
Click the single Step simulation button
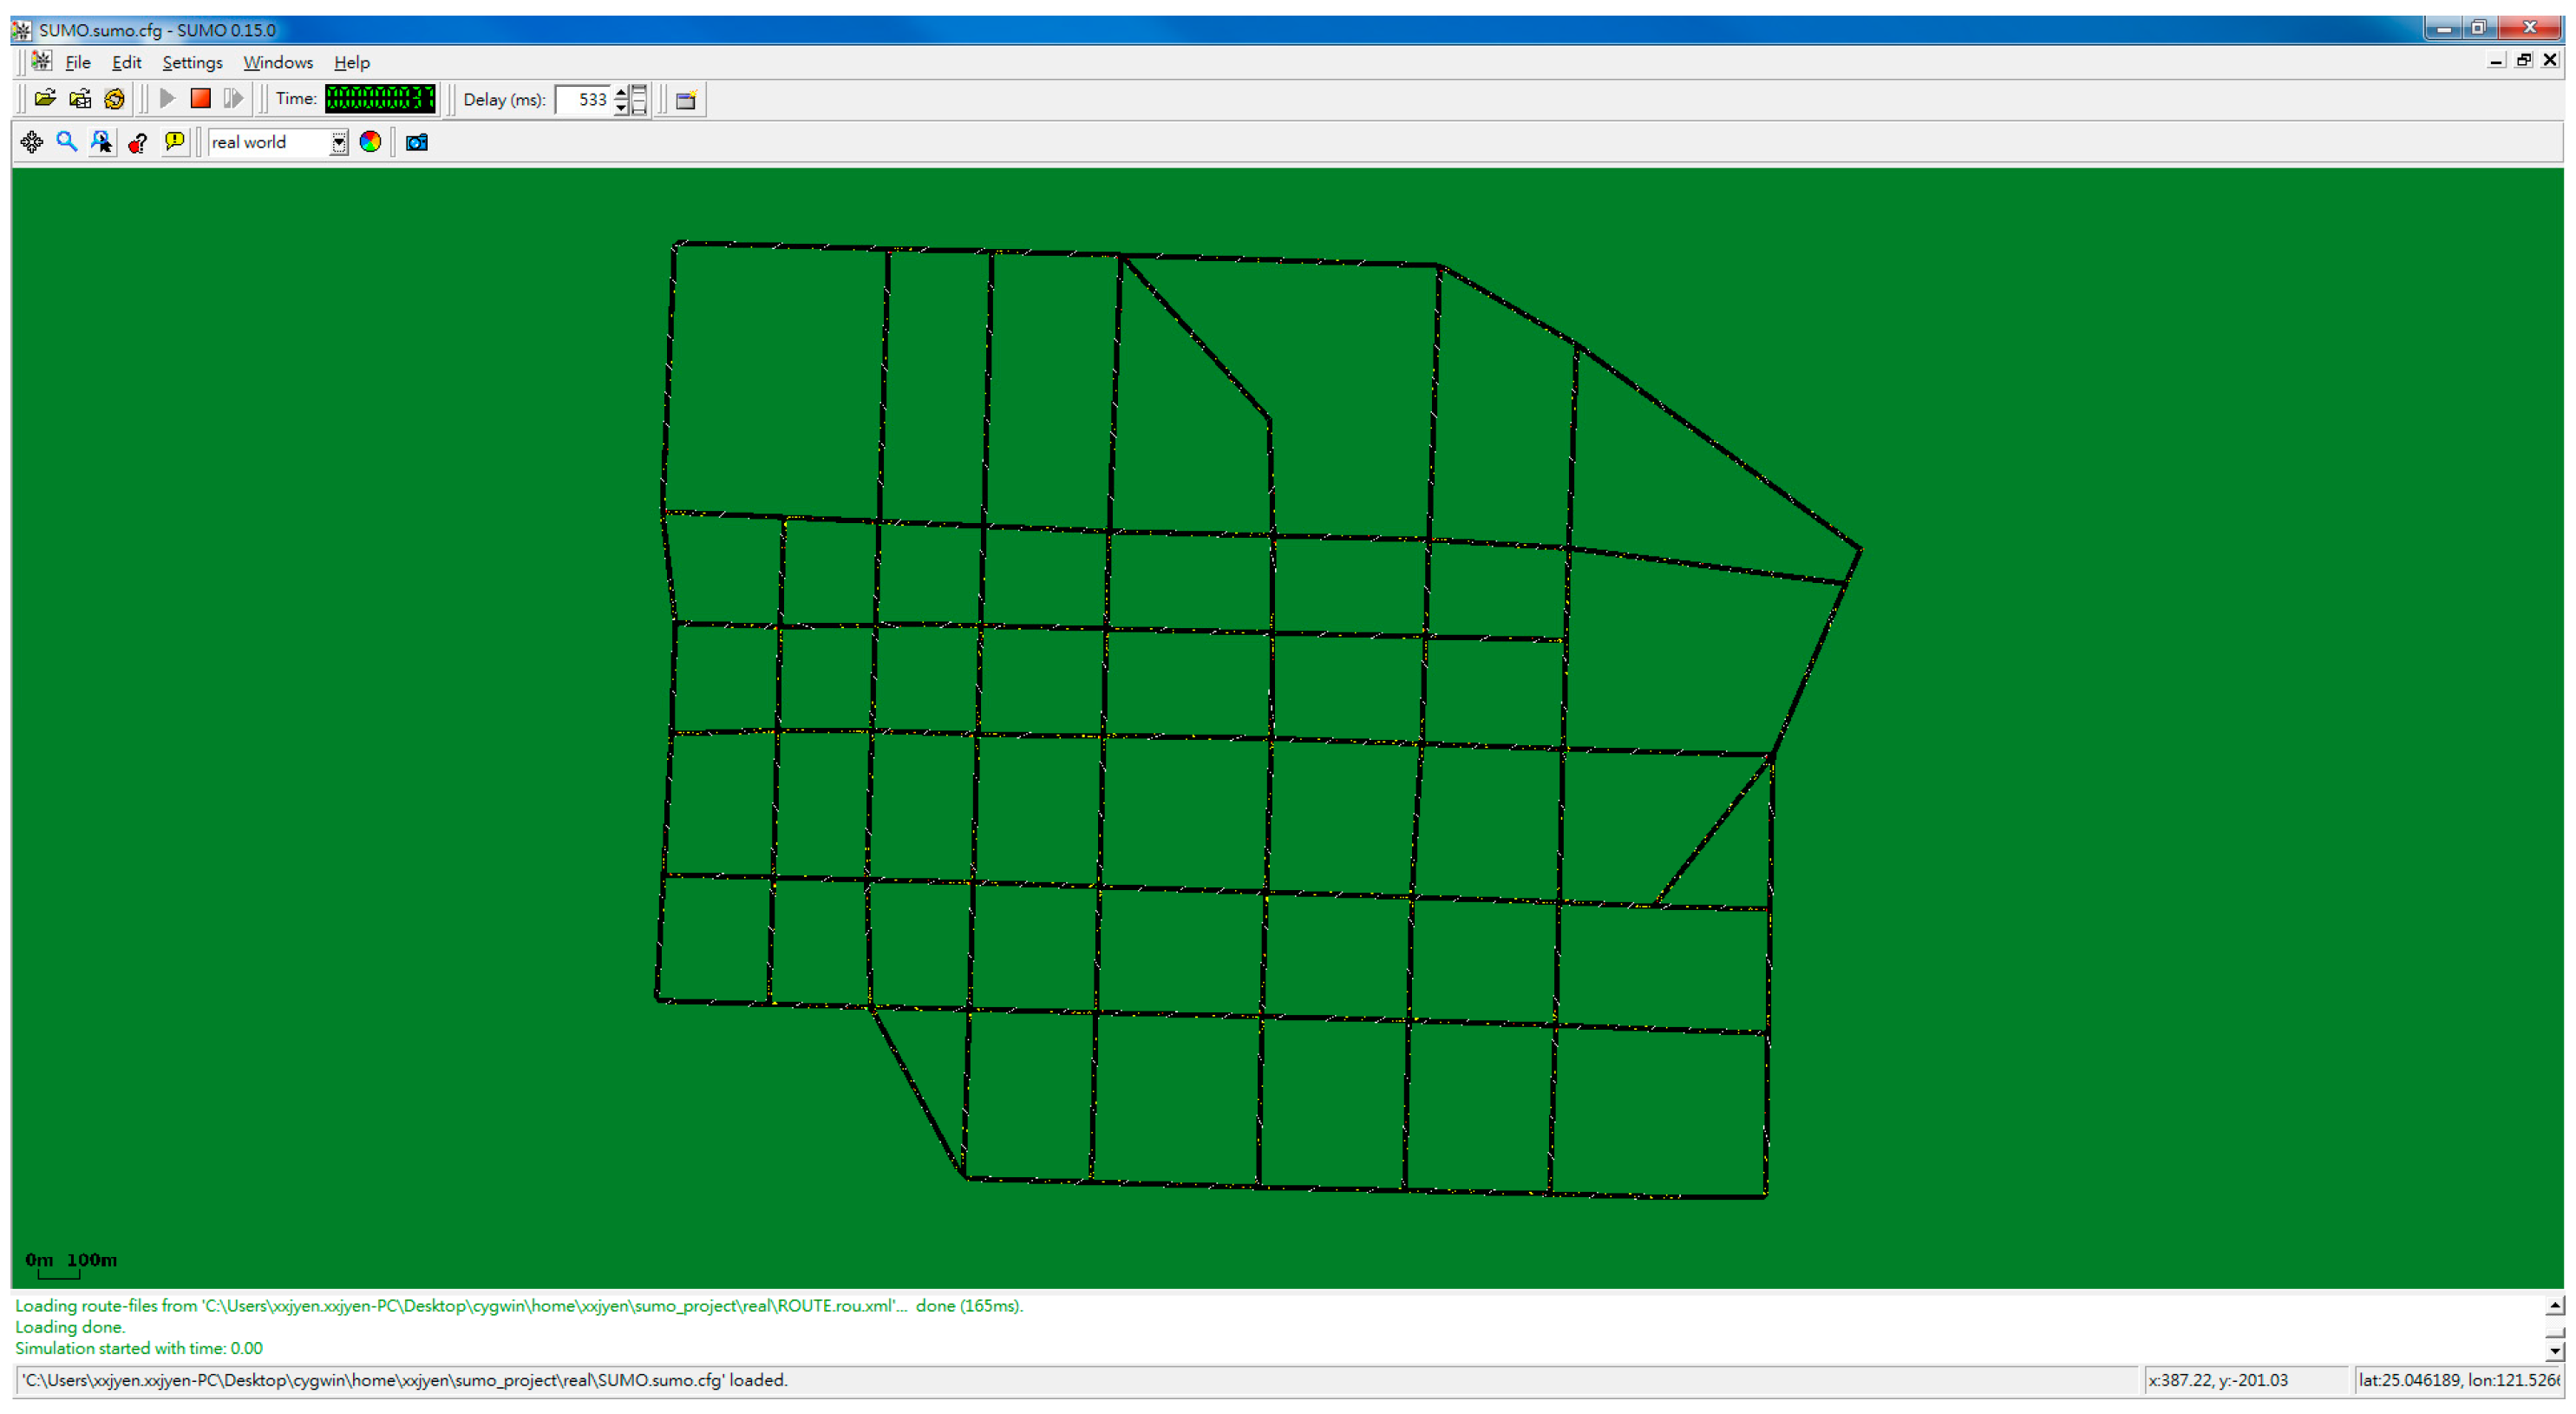[233, 99]
